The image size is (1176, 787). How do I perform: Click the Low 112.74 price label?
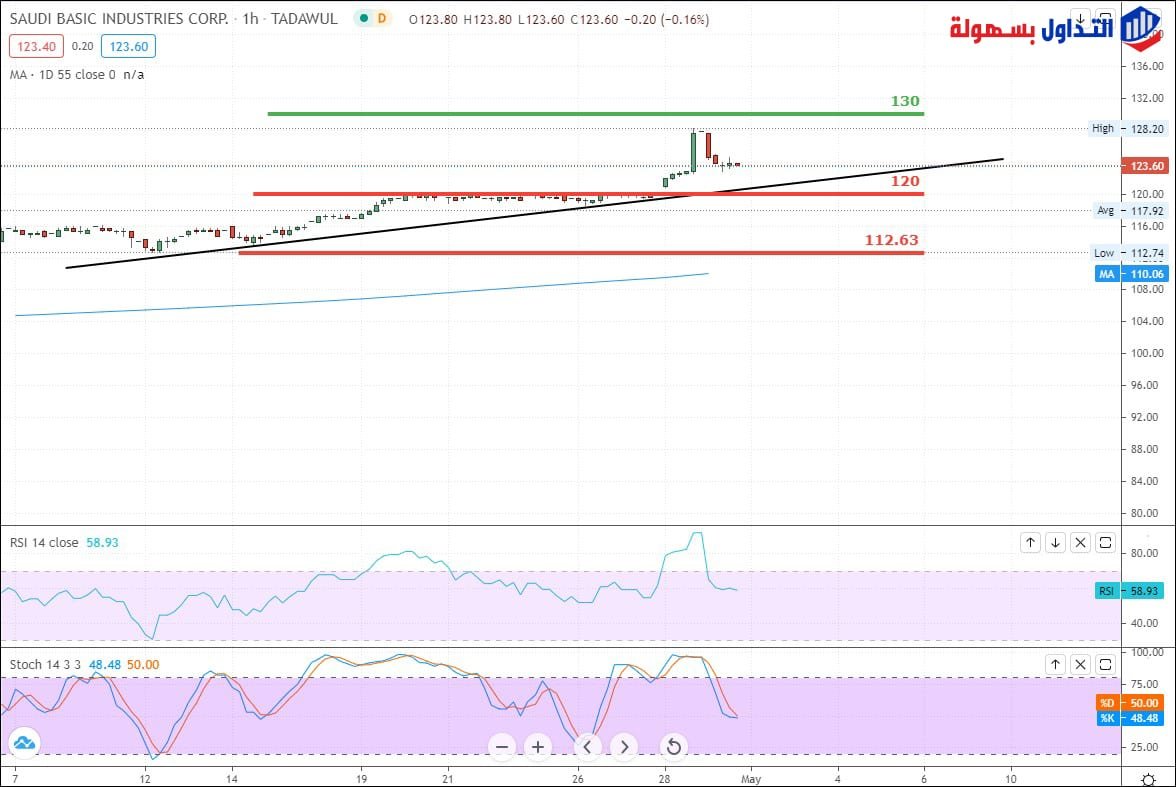coord(1129,253)
